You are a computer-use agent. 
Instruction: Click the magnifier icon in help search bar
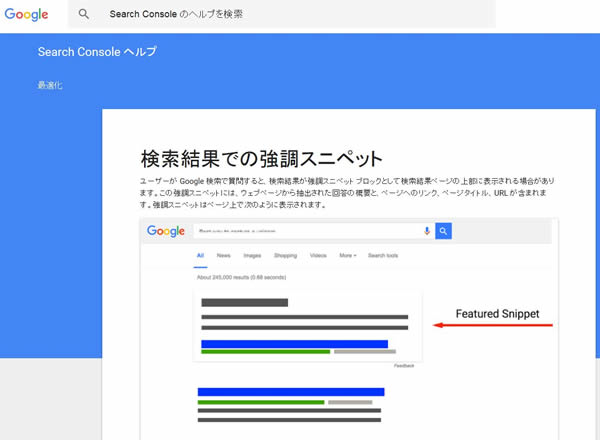point(84,14)
